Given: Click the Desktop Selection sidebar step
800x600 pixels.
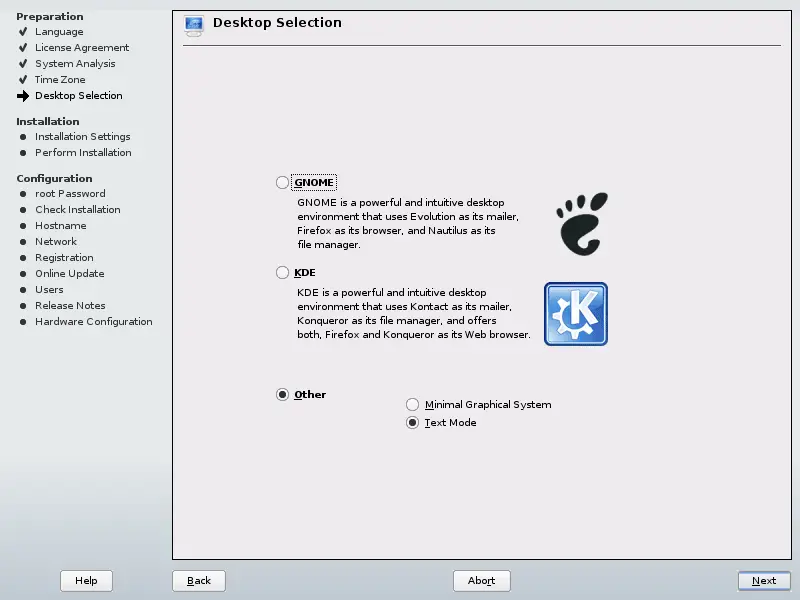Looking at the screenshot, I should (79, 96).
